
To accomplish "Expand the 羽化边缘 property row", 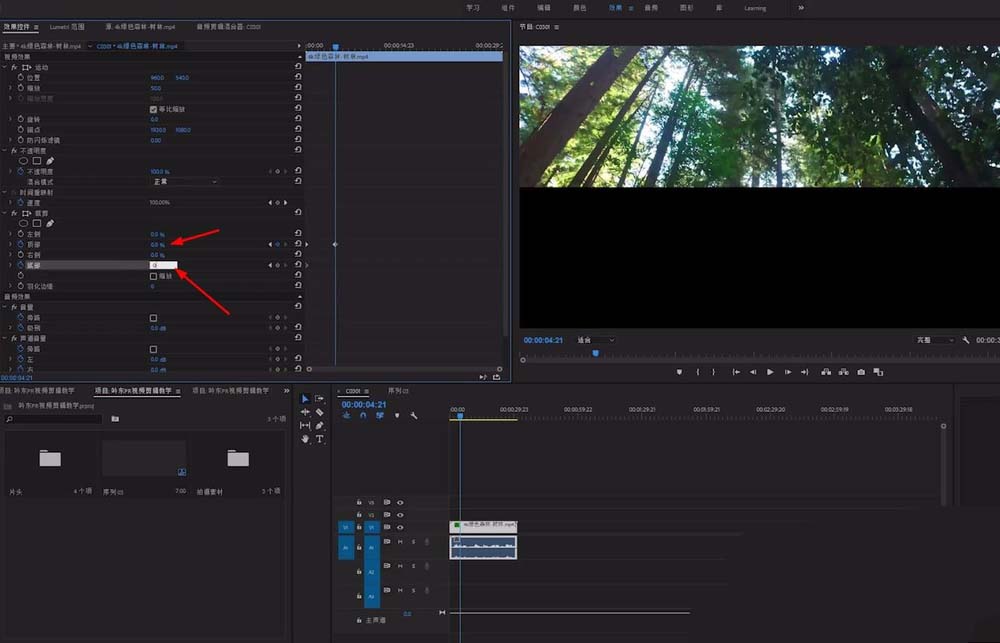I will pyautogui.click(x=10, y=286).
